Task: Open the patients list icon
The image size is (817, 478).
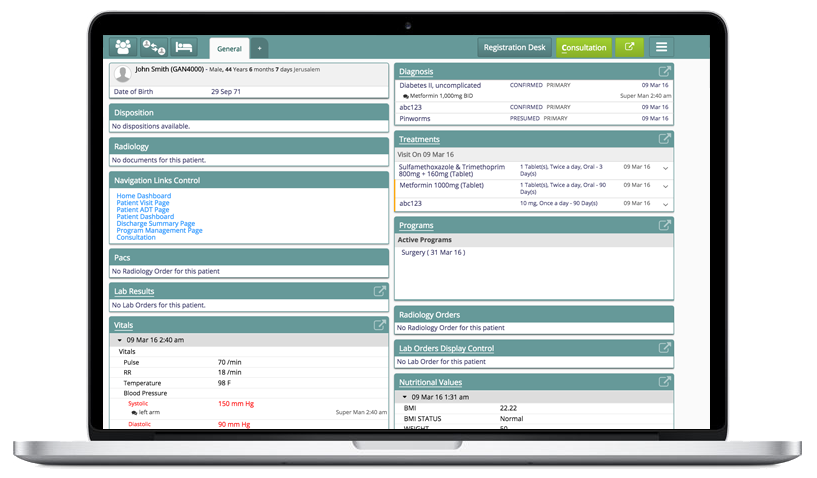Action: click(x=123, y=47)
